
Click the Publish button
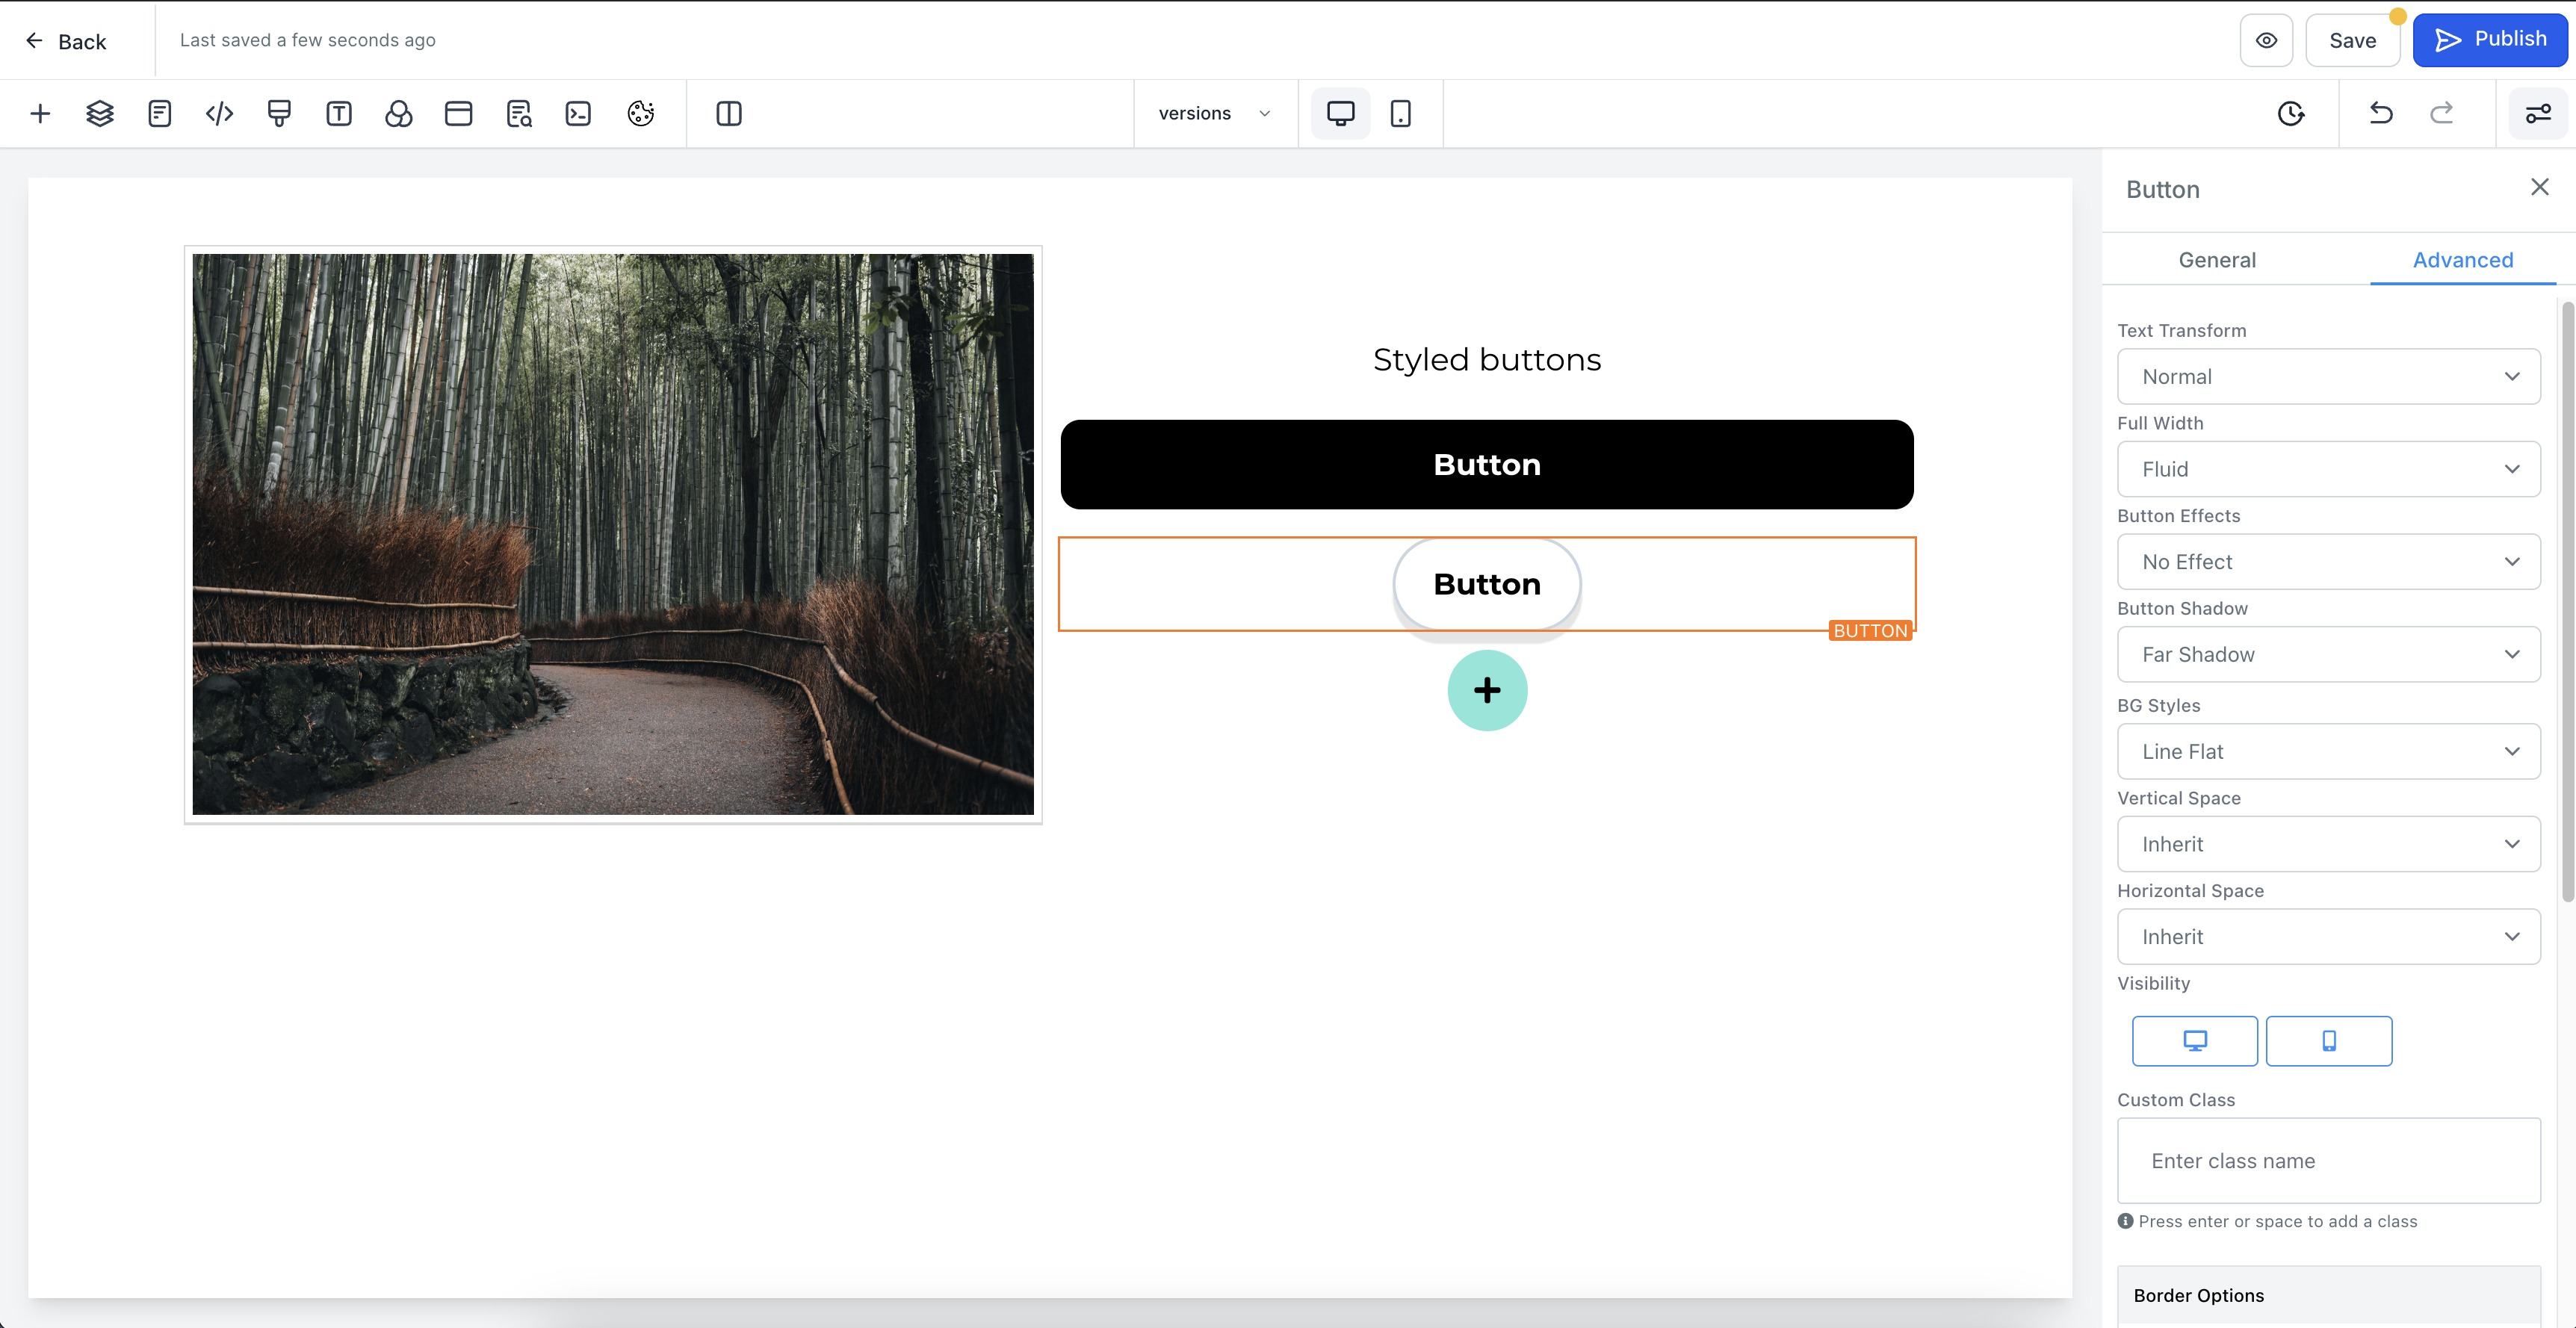[x=2489, y=40]
